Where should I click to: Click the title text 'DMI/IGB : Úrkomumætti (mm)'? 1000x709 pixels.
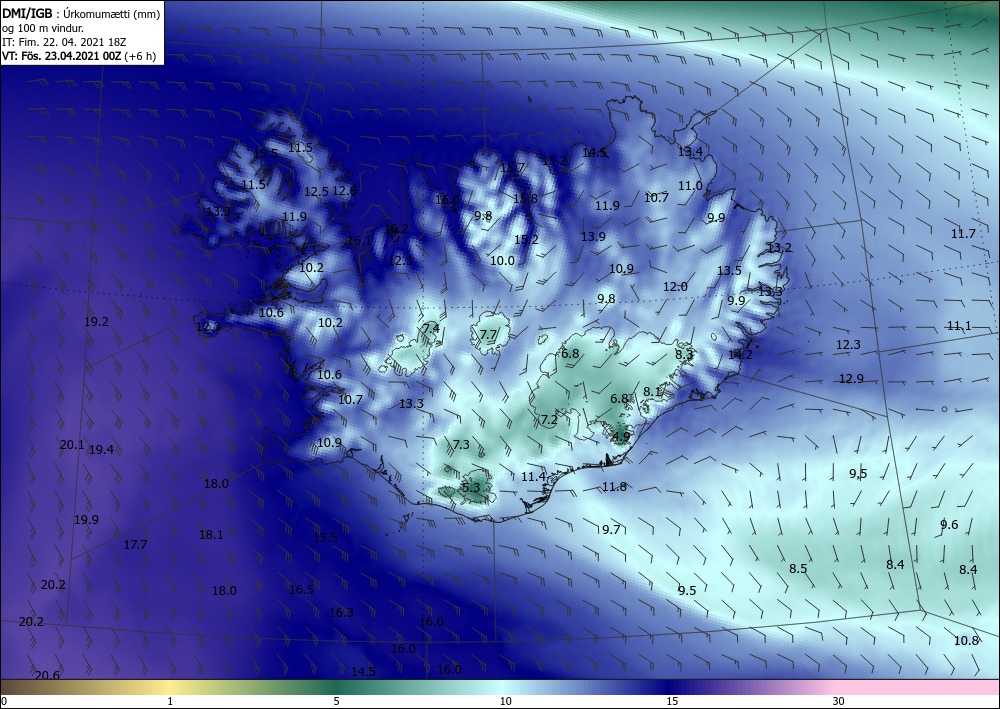[x=81, y=13]
